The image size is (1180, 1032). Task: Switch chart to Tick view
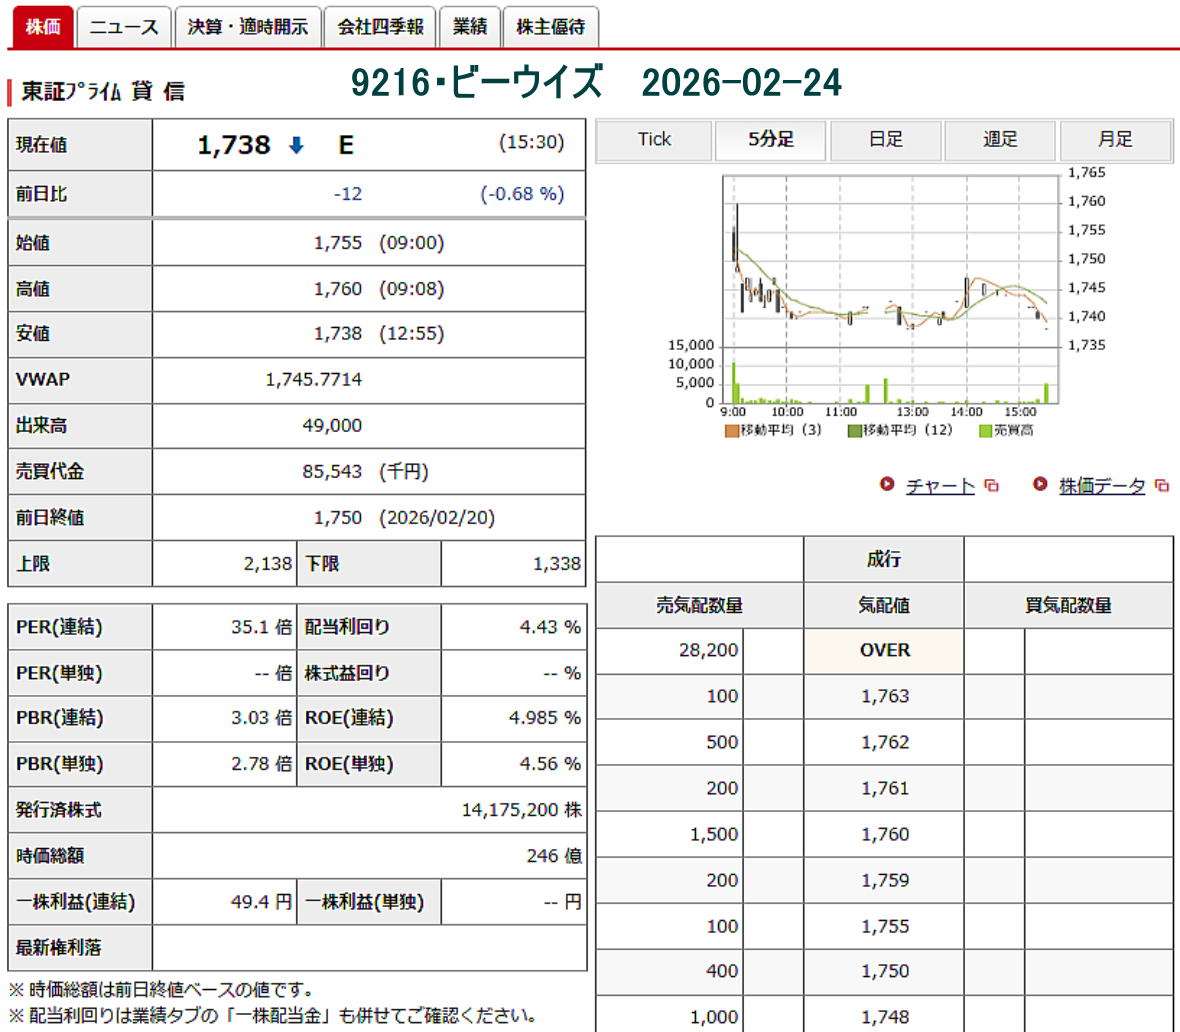pyautogui.click(x=654, y=140)
